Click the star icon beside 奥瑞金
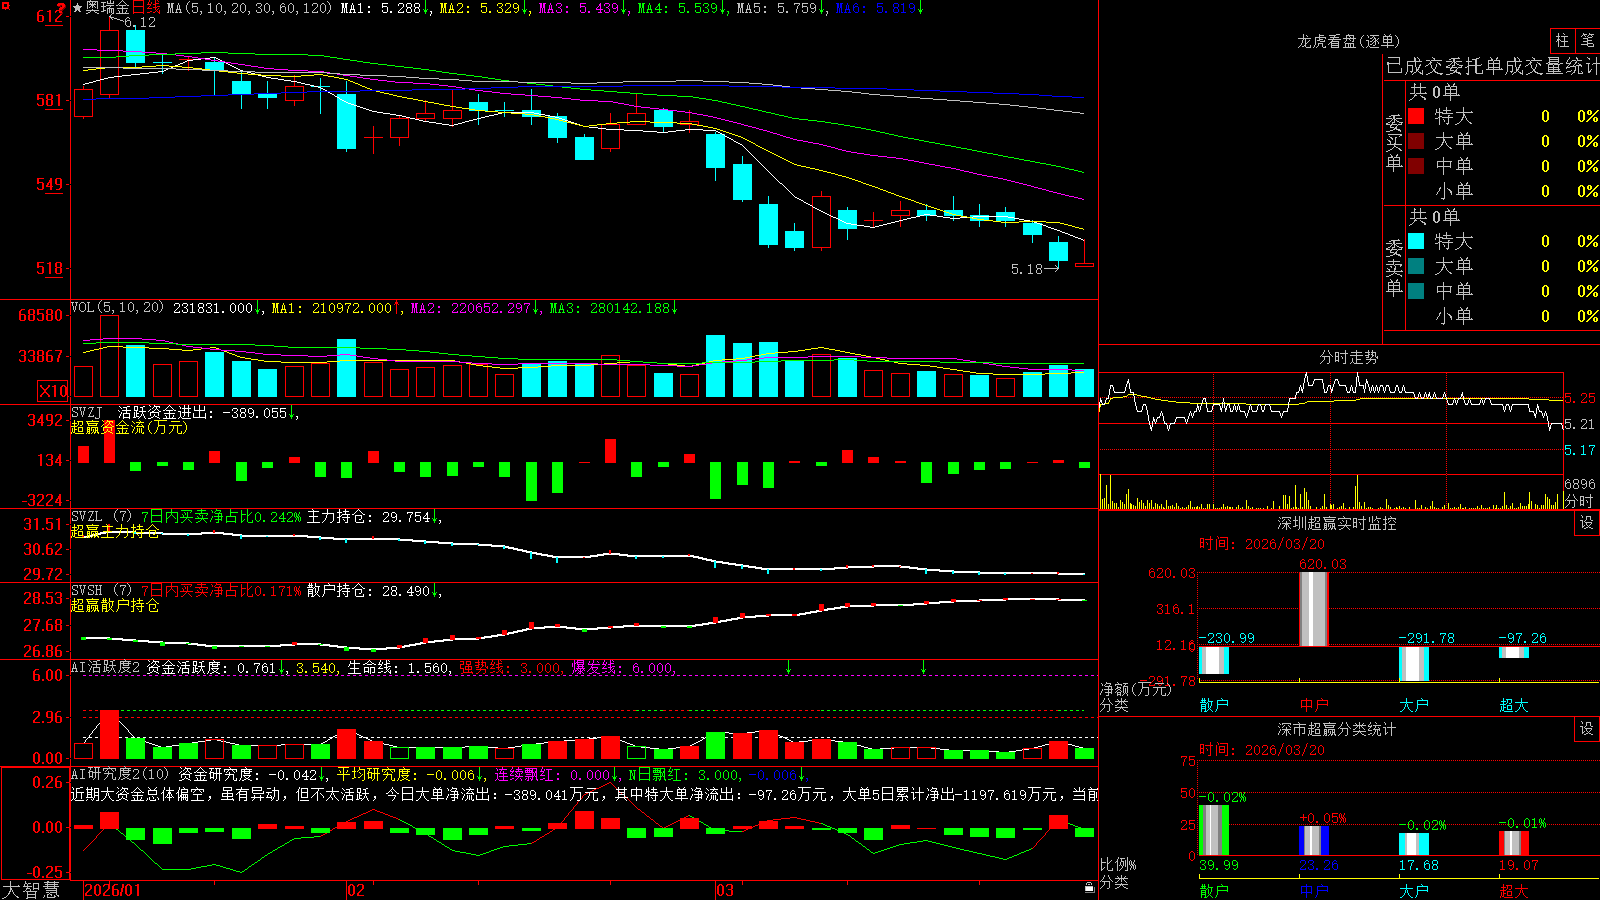The width and height of the screenshot is (1600, 900). (78, 8)
